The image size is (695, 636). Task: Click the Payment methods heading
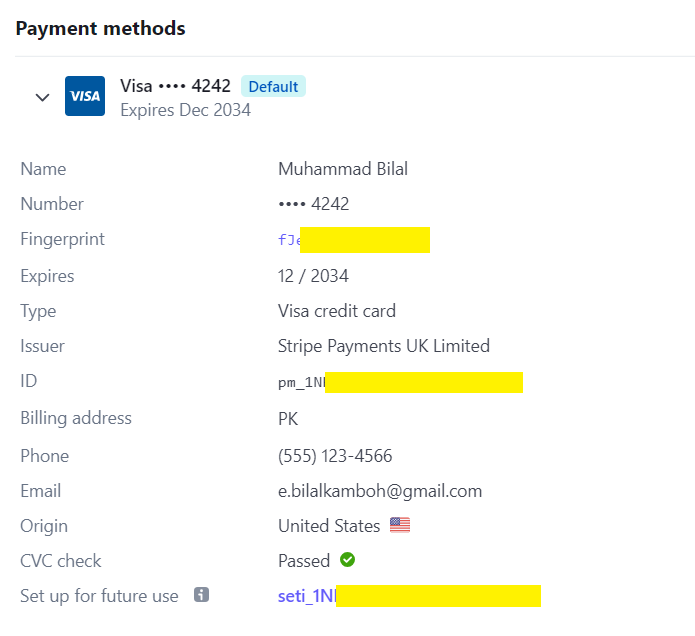tap(101, 28)
